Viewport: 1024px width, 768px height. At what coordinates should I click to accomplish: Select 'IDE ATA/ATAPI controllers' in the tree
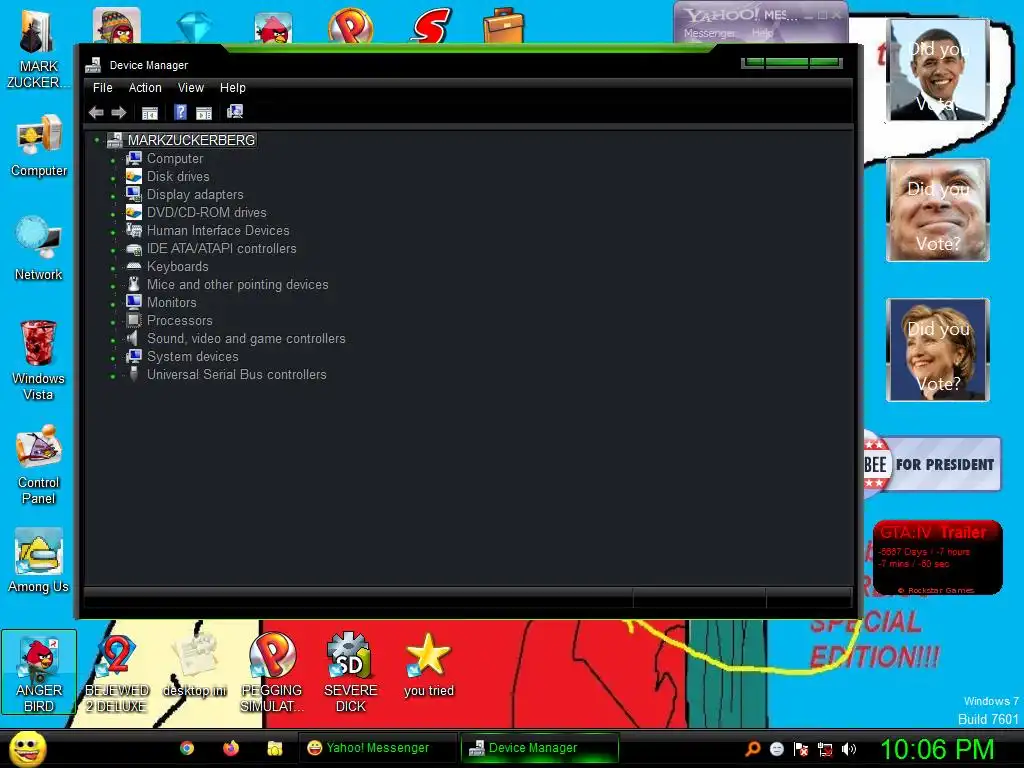click(221, 248)
